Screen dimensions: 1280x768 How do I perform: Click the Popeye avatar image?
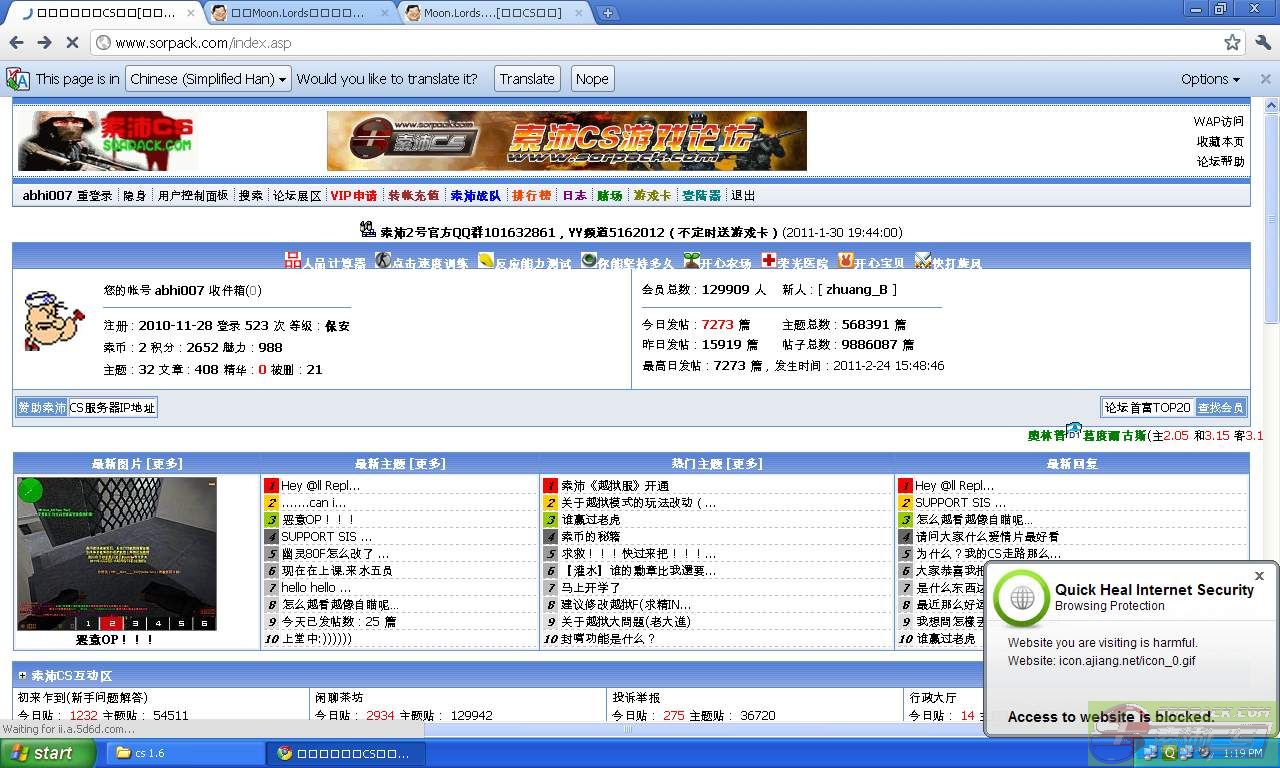tap(54, 320)
